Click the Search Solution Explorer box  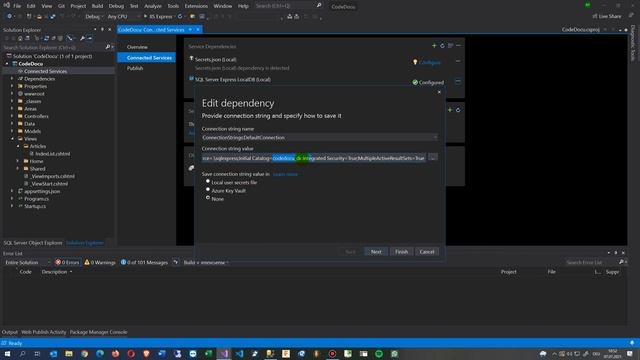pyautogui.click(x=53, y=47)
